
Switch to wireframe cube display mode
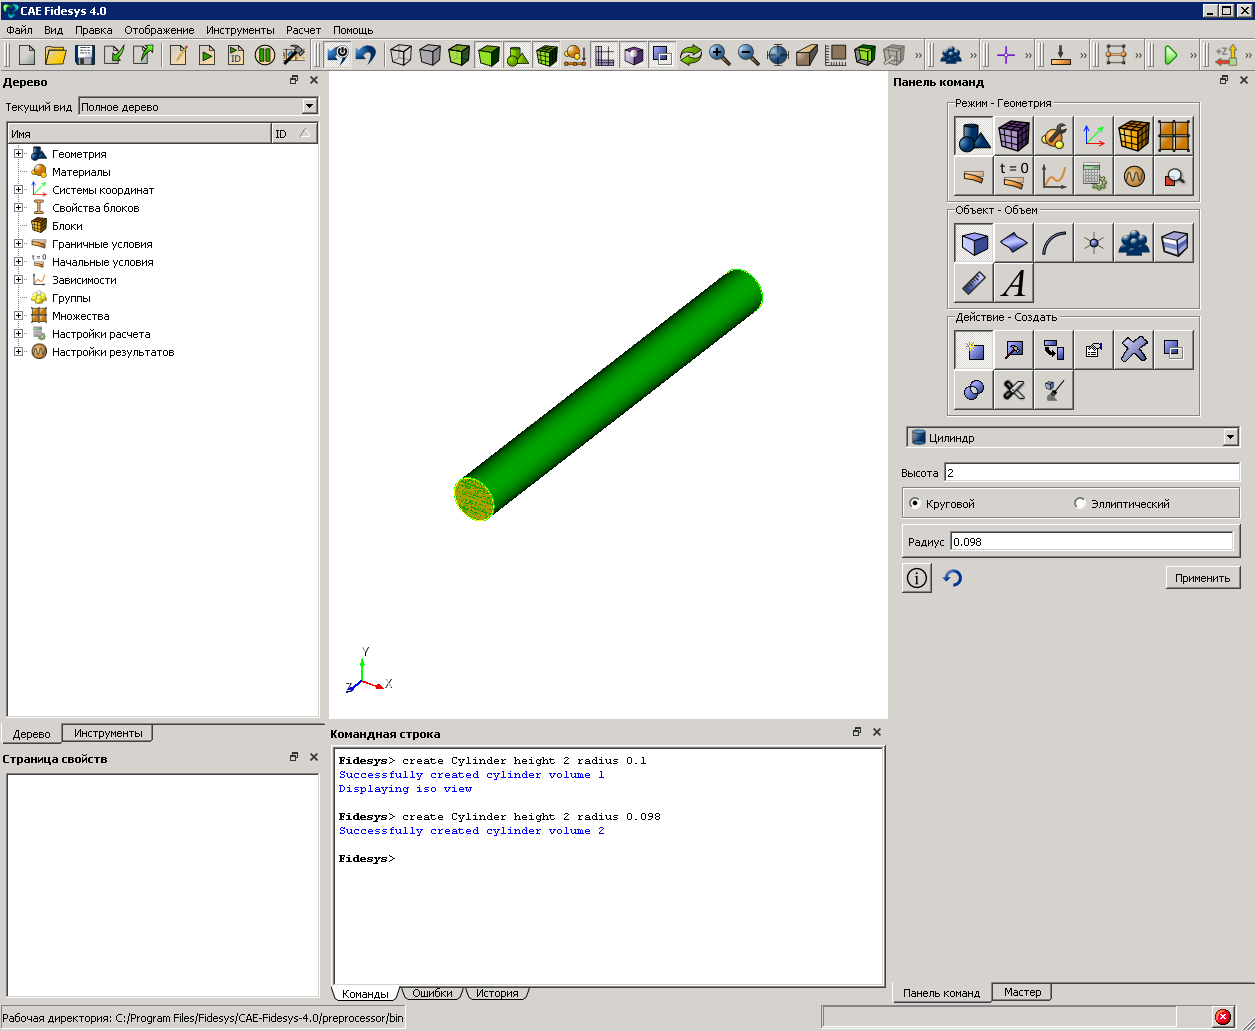(x=401, y=55)
